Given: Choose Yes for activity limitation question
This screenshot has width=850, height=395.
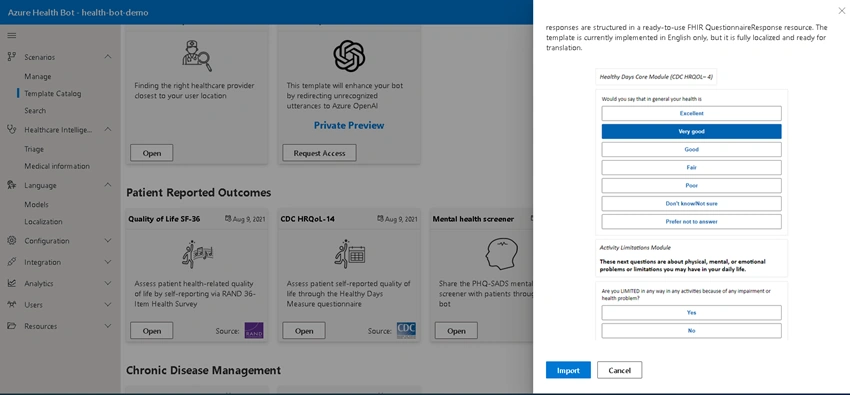Looking at the screenshot, I should point(691,313).
